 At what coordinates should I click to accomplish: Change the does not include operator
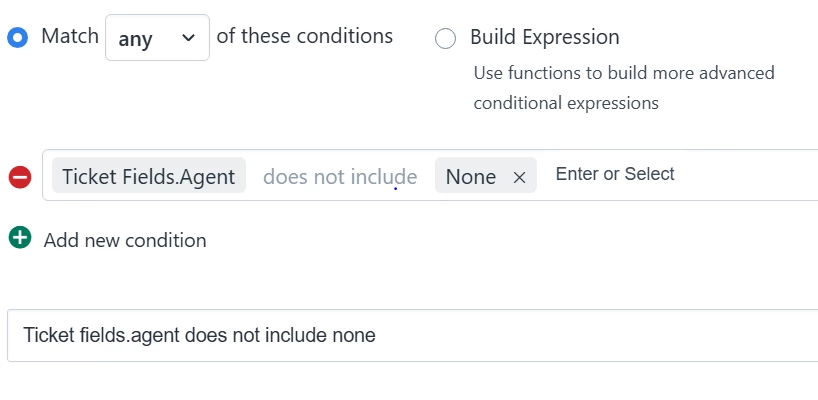click(340, 177)
